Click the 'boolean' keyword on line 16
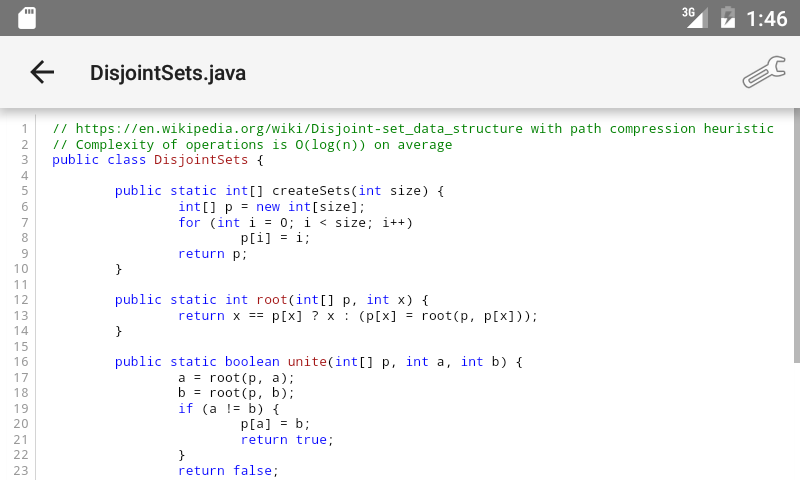 coord(252,362)
